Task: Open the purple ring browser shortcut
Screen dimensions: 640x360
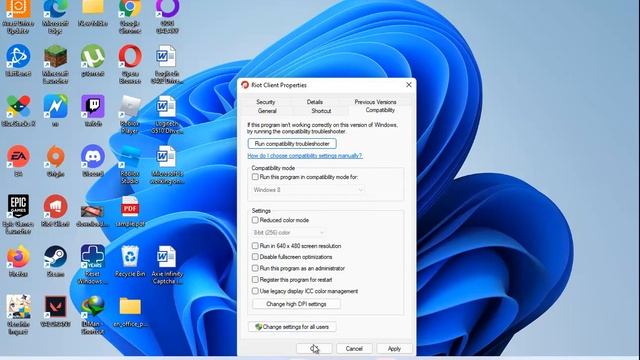Action: coord(167,10)
